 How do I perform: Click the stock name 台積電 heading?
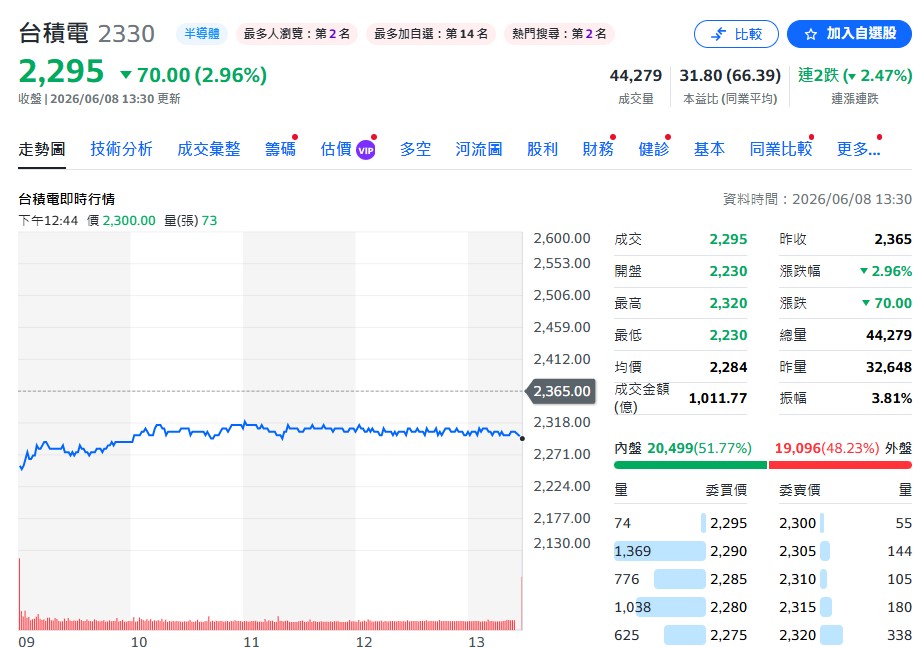coord(53,33)
